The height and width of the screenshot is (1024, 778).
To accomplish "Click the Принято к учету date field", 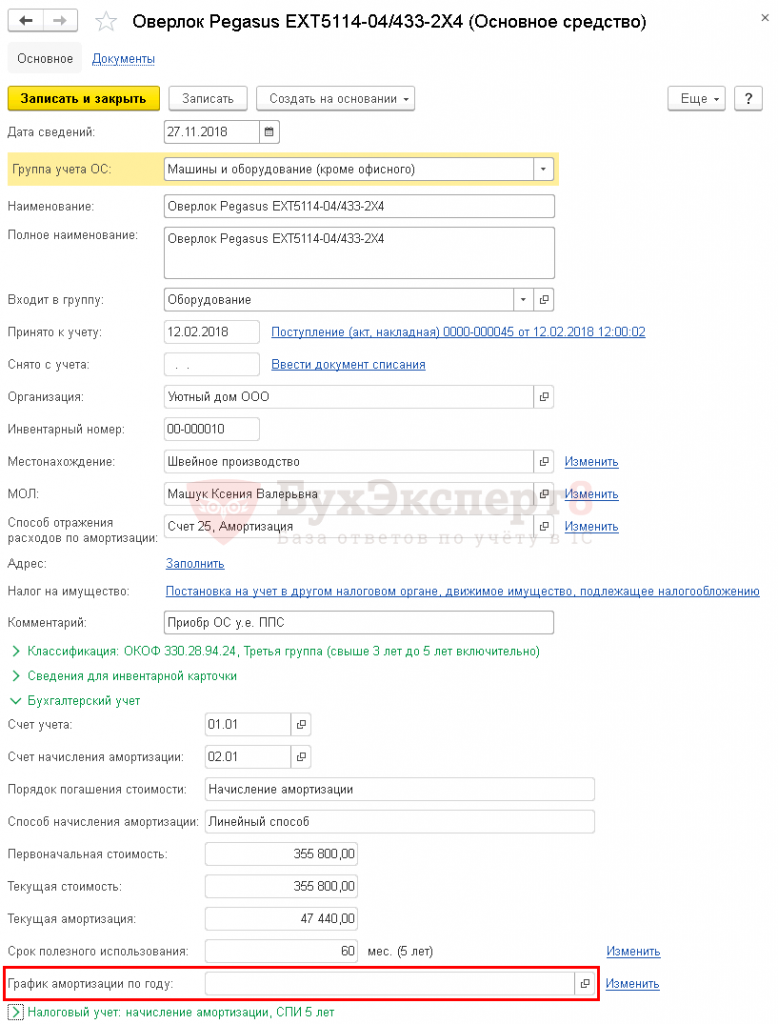I will click(x=212, y=332).
